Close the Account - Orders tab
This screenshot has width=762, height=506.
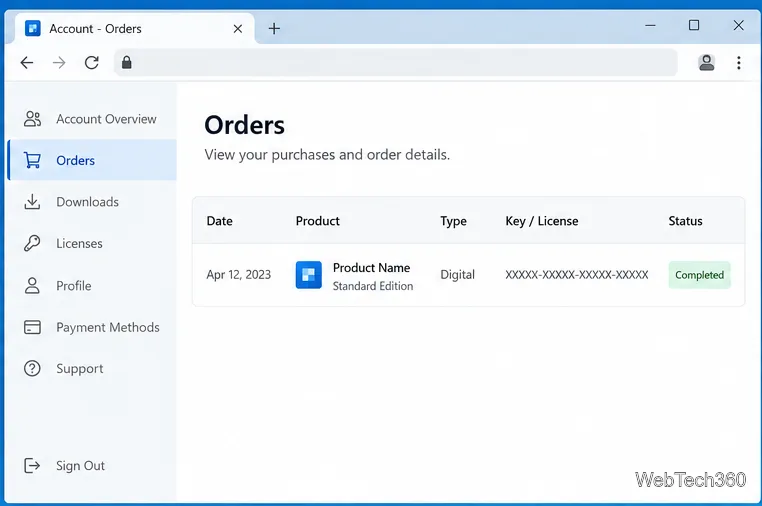click(x=238, y=29)
